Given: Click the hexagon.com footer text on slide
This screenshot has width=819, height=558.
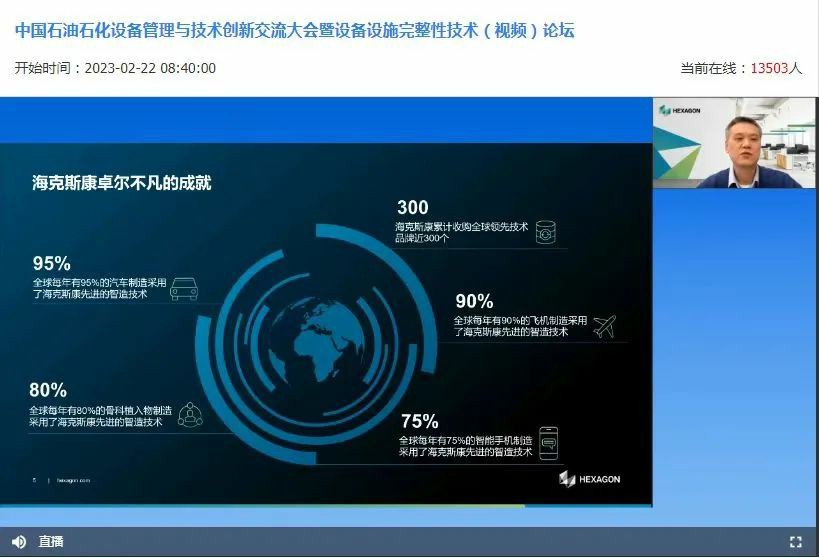Looking at the screenshot, I should 74,480.
